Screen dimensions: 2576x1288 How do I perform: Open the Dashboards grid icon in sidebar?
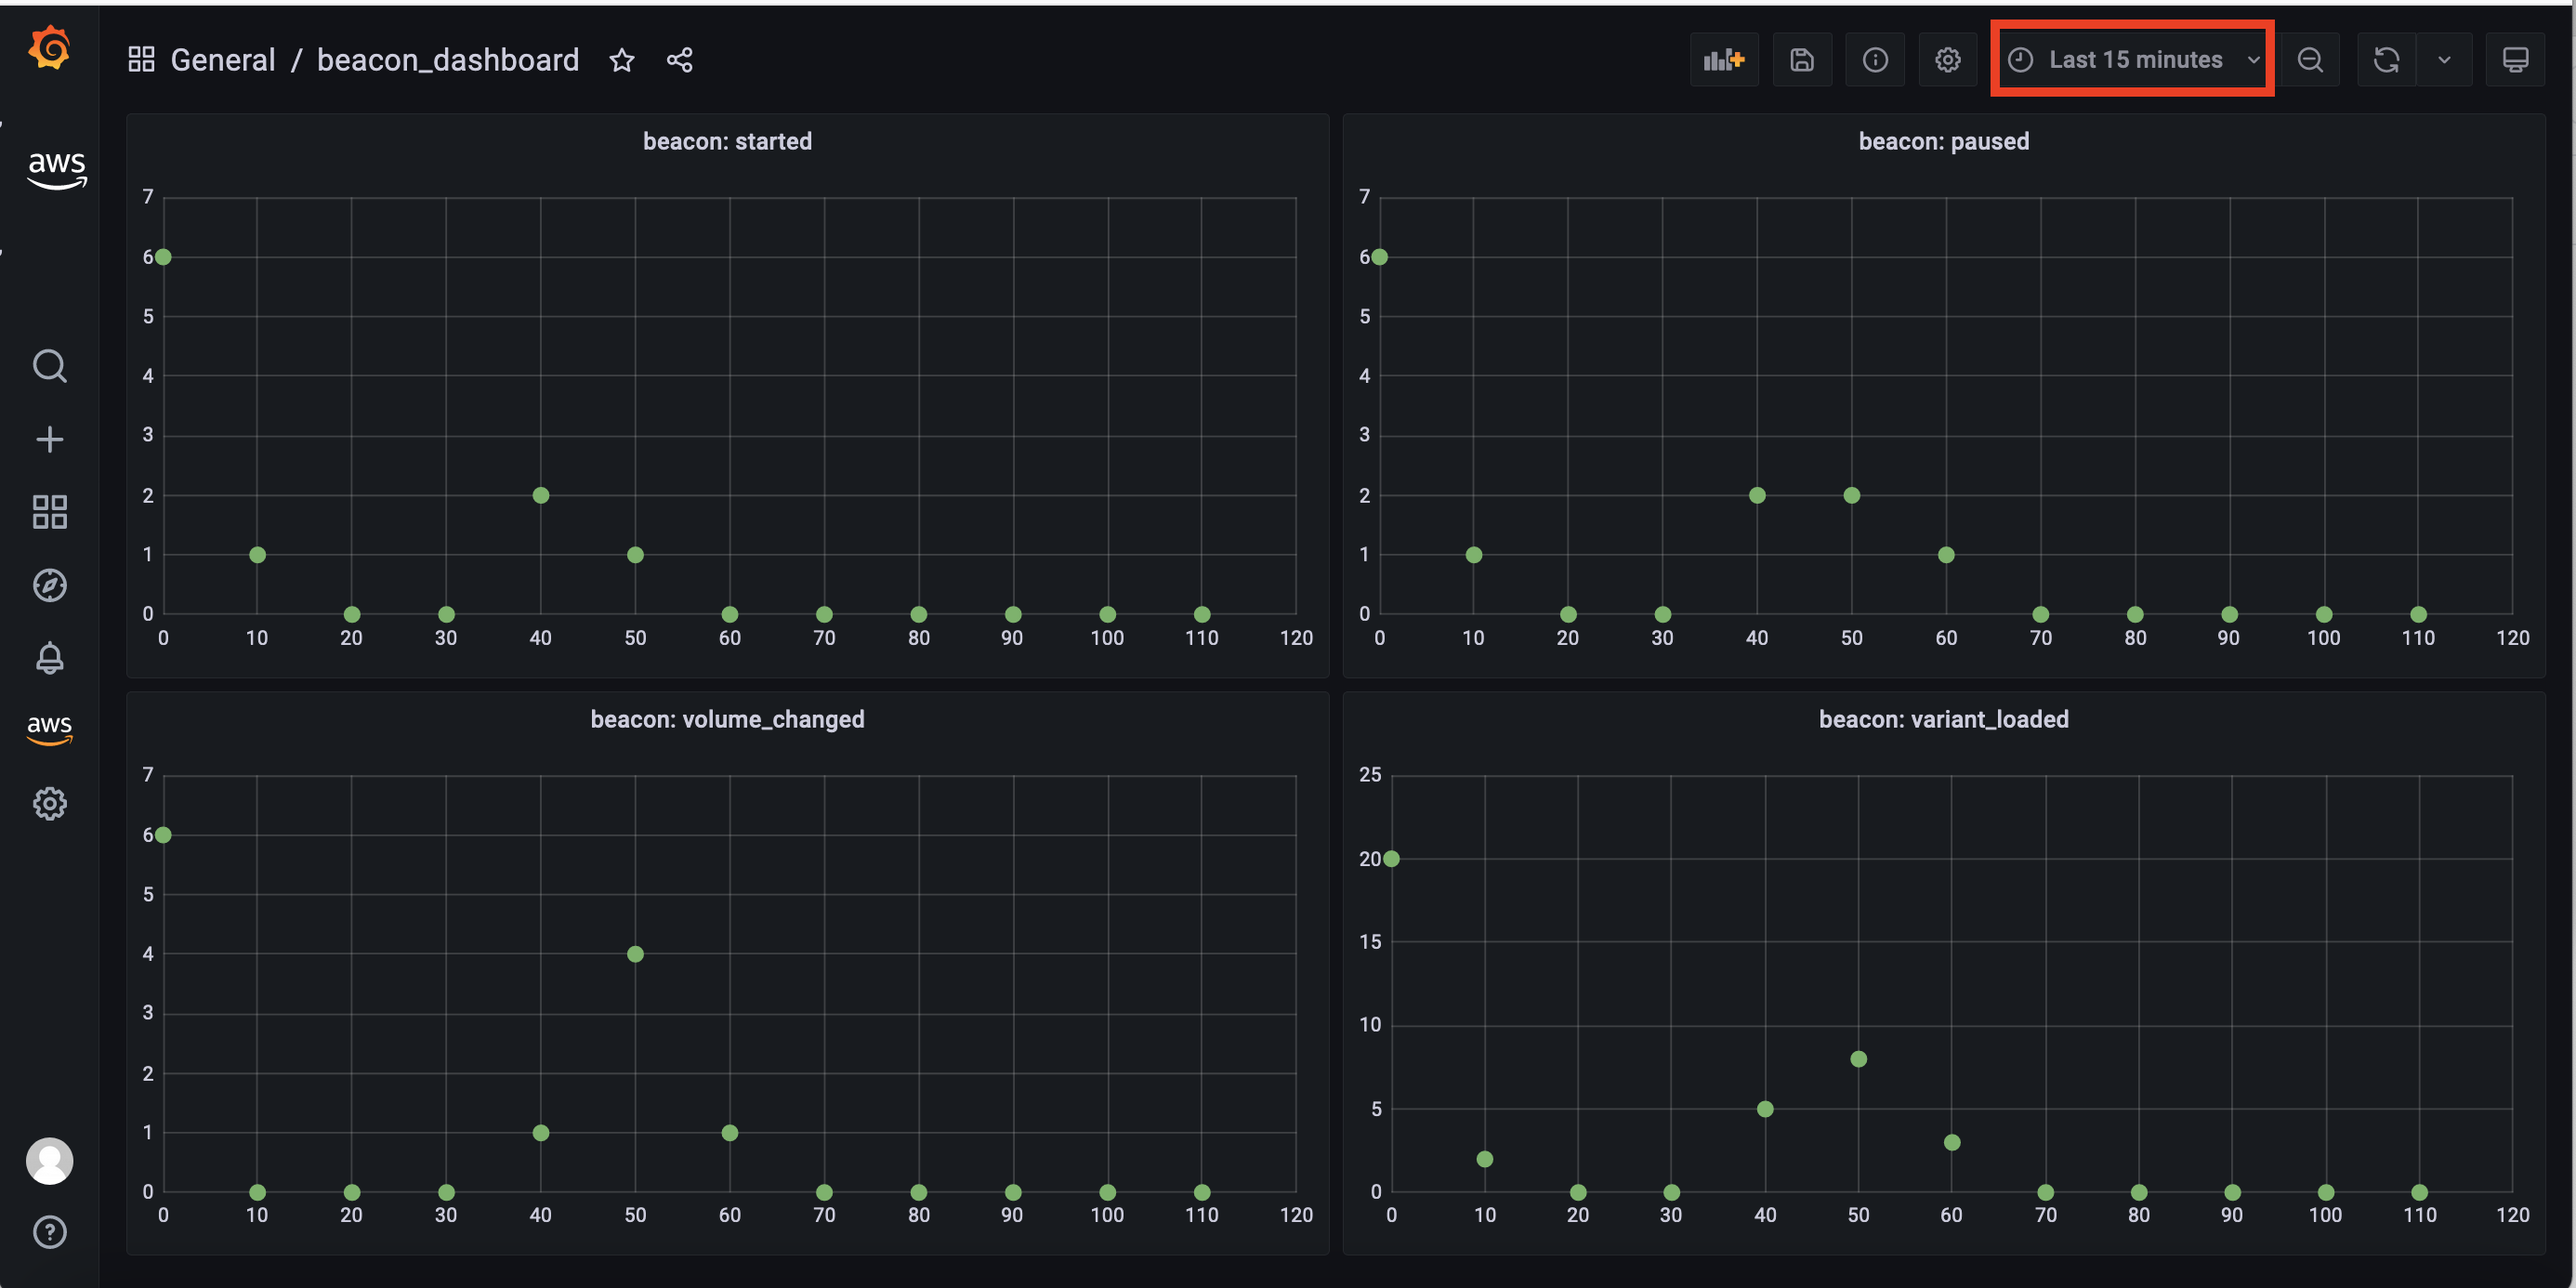(x=49, y=512)
